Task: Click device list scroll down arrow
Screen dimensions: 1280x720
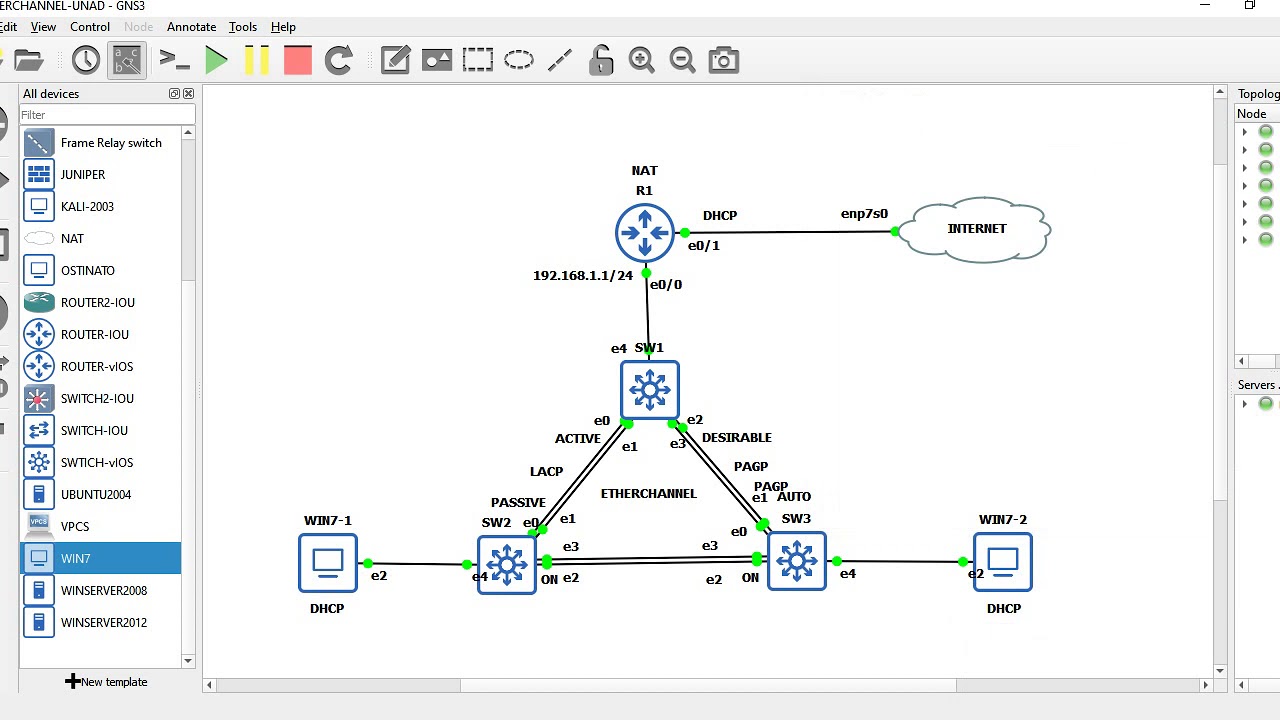Action: (188, 661)
